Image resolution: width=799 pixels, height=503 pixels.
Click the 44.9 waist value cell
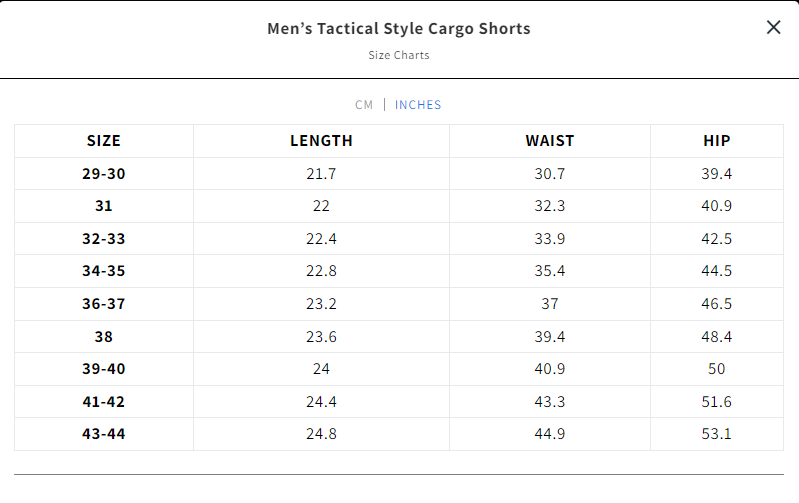click(550, 434)
